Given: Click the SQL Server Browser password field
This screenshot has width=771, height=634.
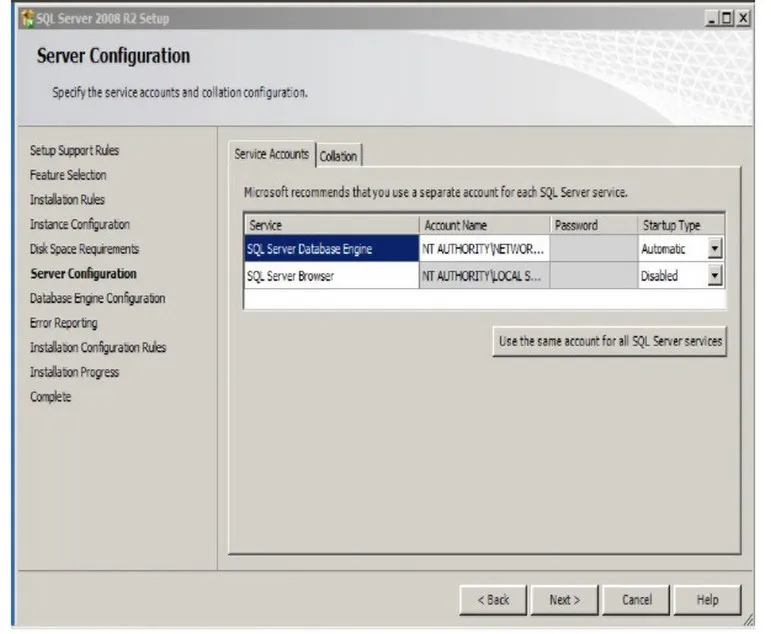Looking at the screenshot, I should pos(594,275).
